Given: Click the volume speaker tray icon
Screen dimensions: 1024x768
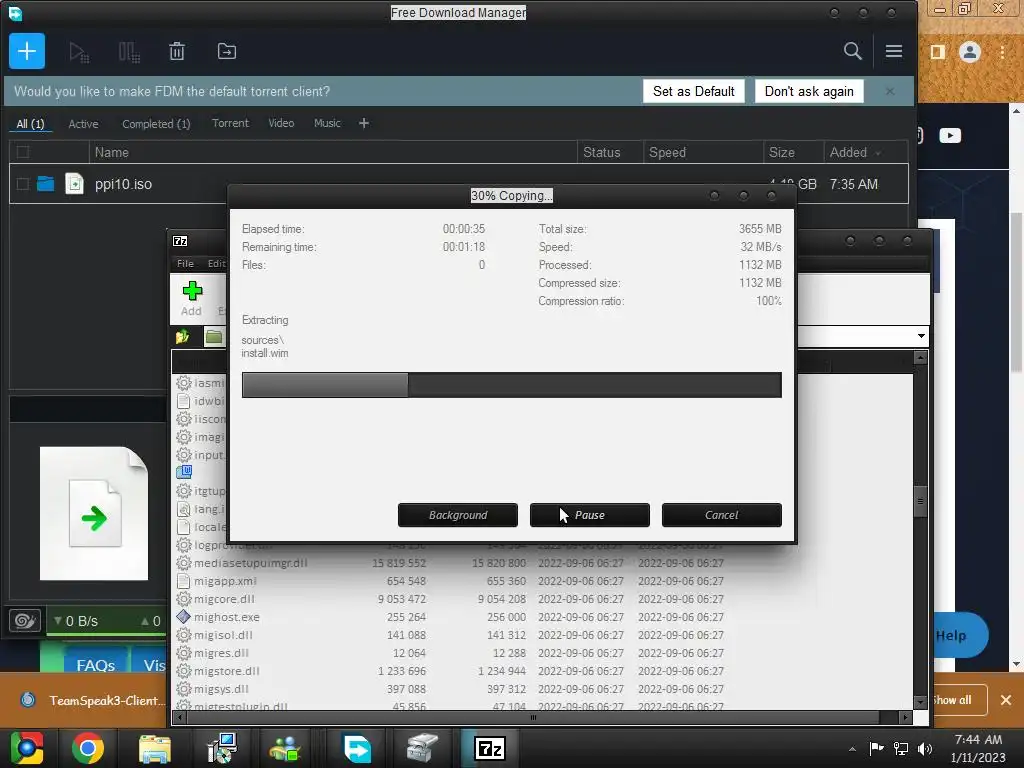Looking at the screenshot, I should click(925, 748).
